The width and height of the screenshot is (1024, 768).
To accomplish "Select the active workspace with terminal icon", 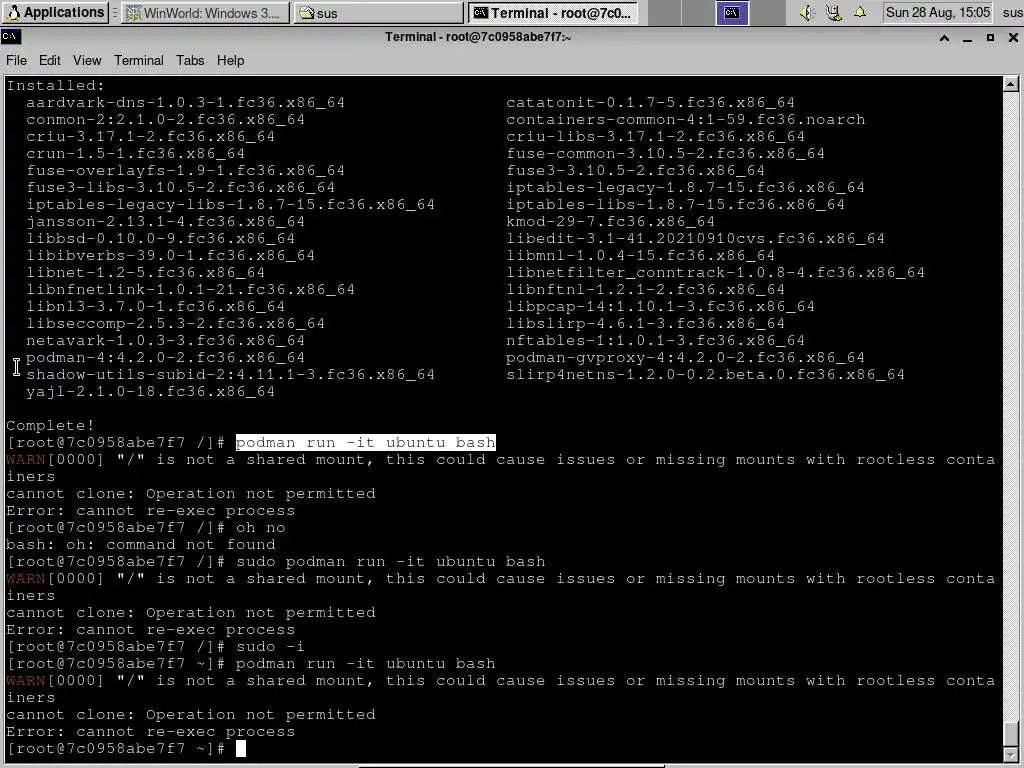I will [732, 12].
